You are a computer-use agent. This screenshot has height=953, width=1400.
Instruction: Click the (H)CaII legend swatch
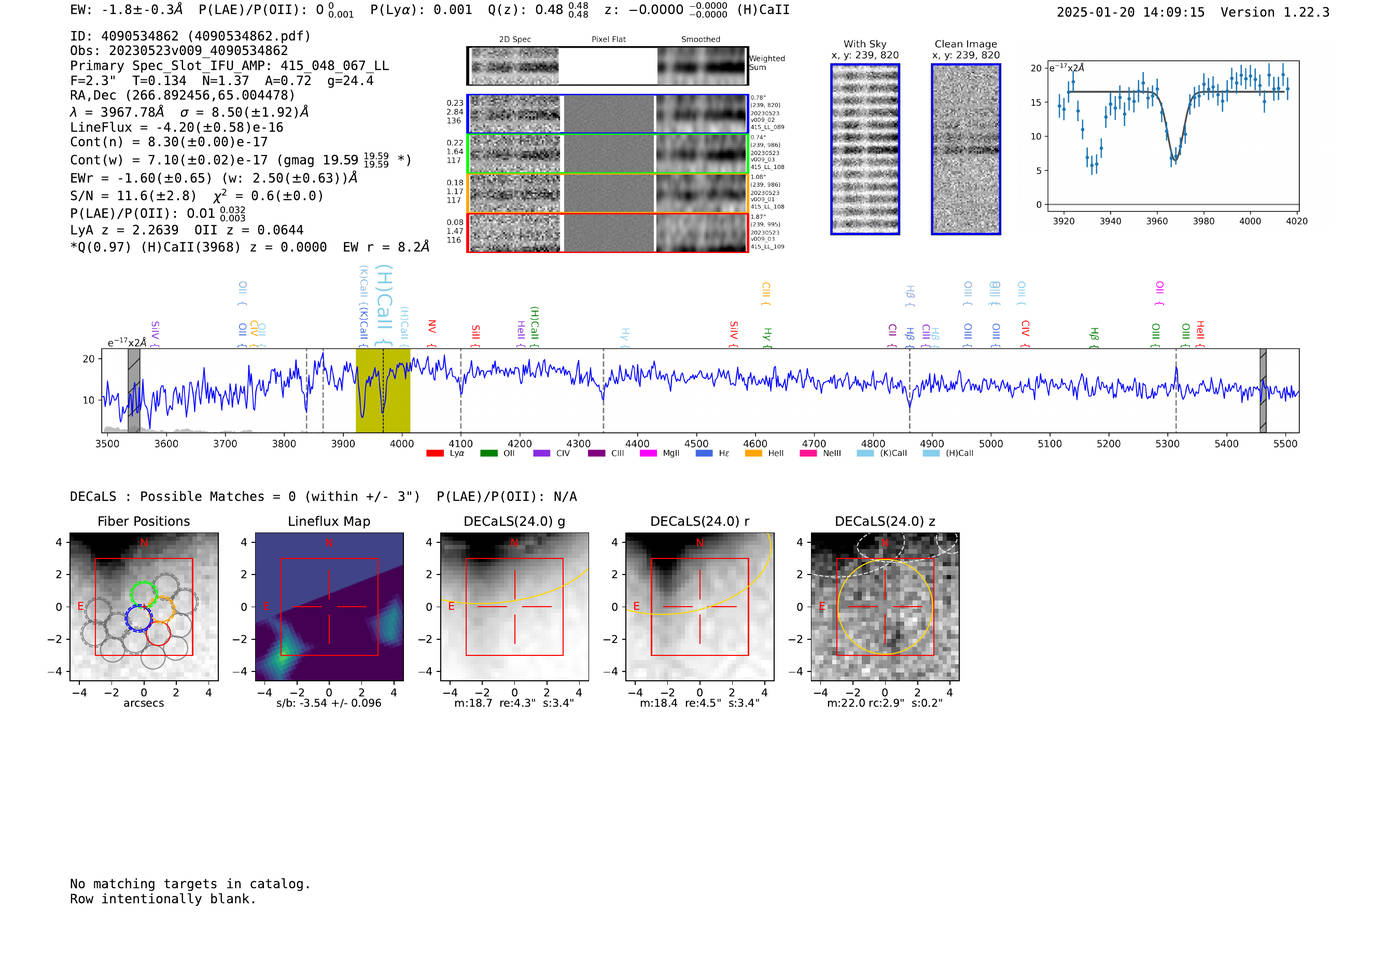(931, 453)
